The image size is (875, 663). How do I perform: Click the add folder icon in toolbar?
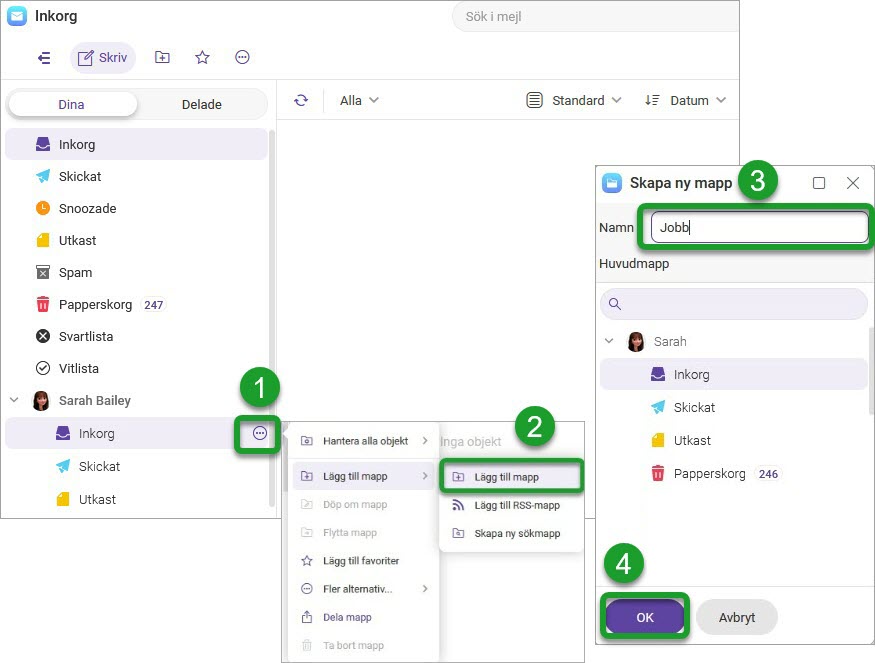(x=162, y=58)
